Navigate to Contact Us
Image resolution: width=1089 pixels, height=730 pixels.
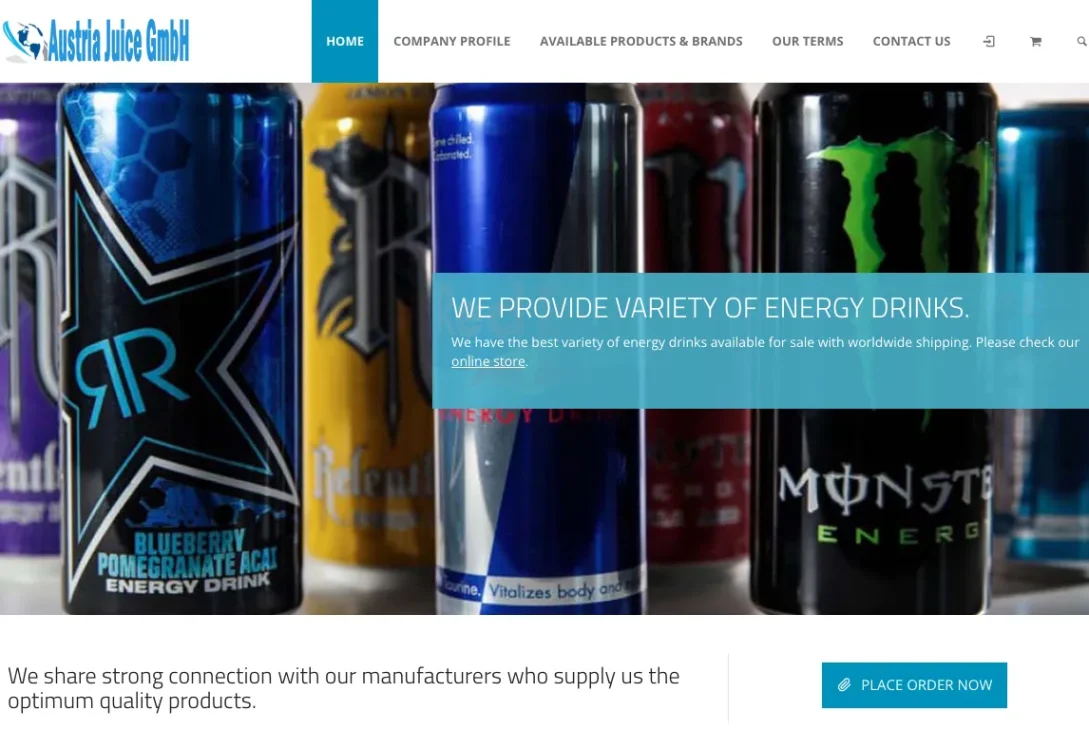[x=911, y=41]
